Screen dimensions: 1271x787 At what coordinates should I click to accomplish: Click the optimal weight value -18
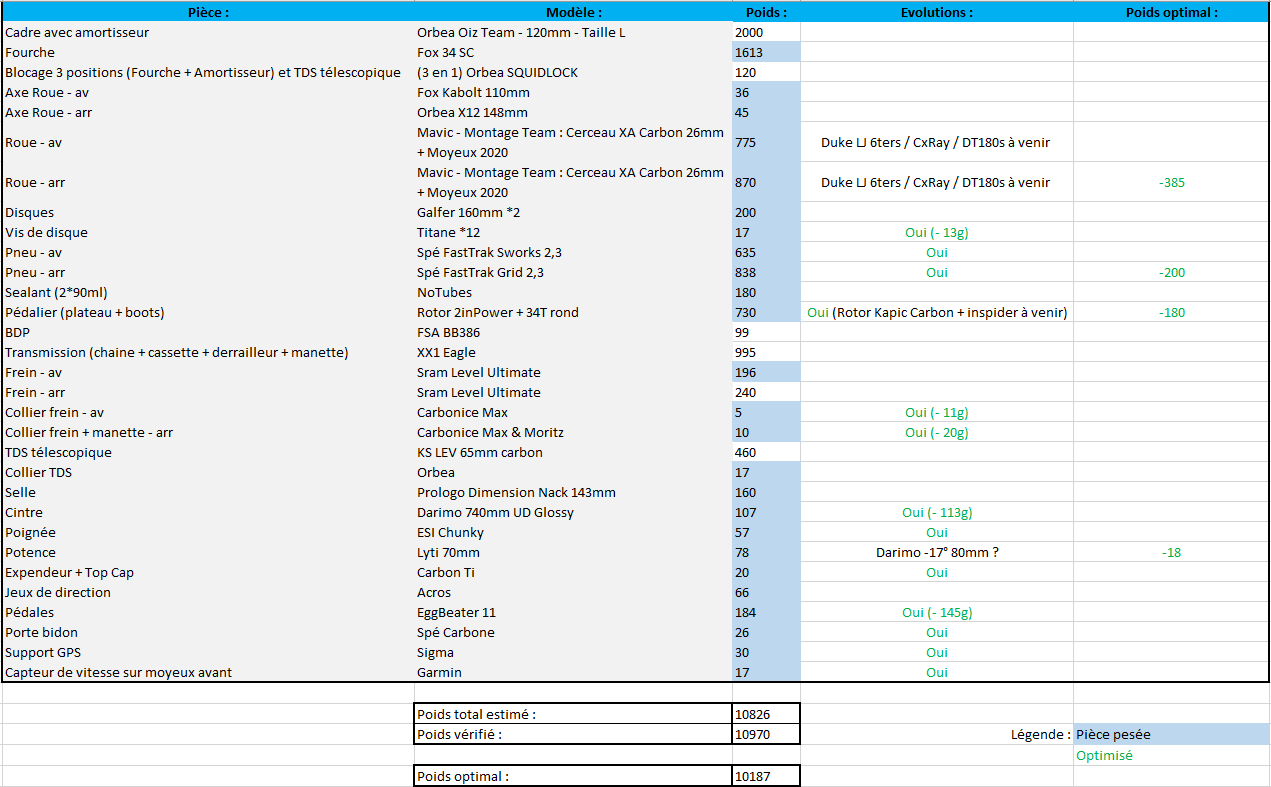pos(1172,552)
